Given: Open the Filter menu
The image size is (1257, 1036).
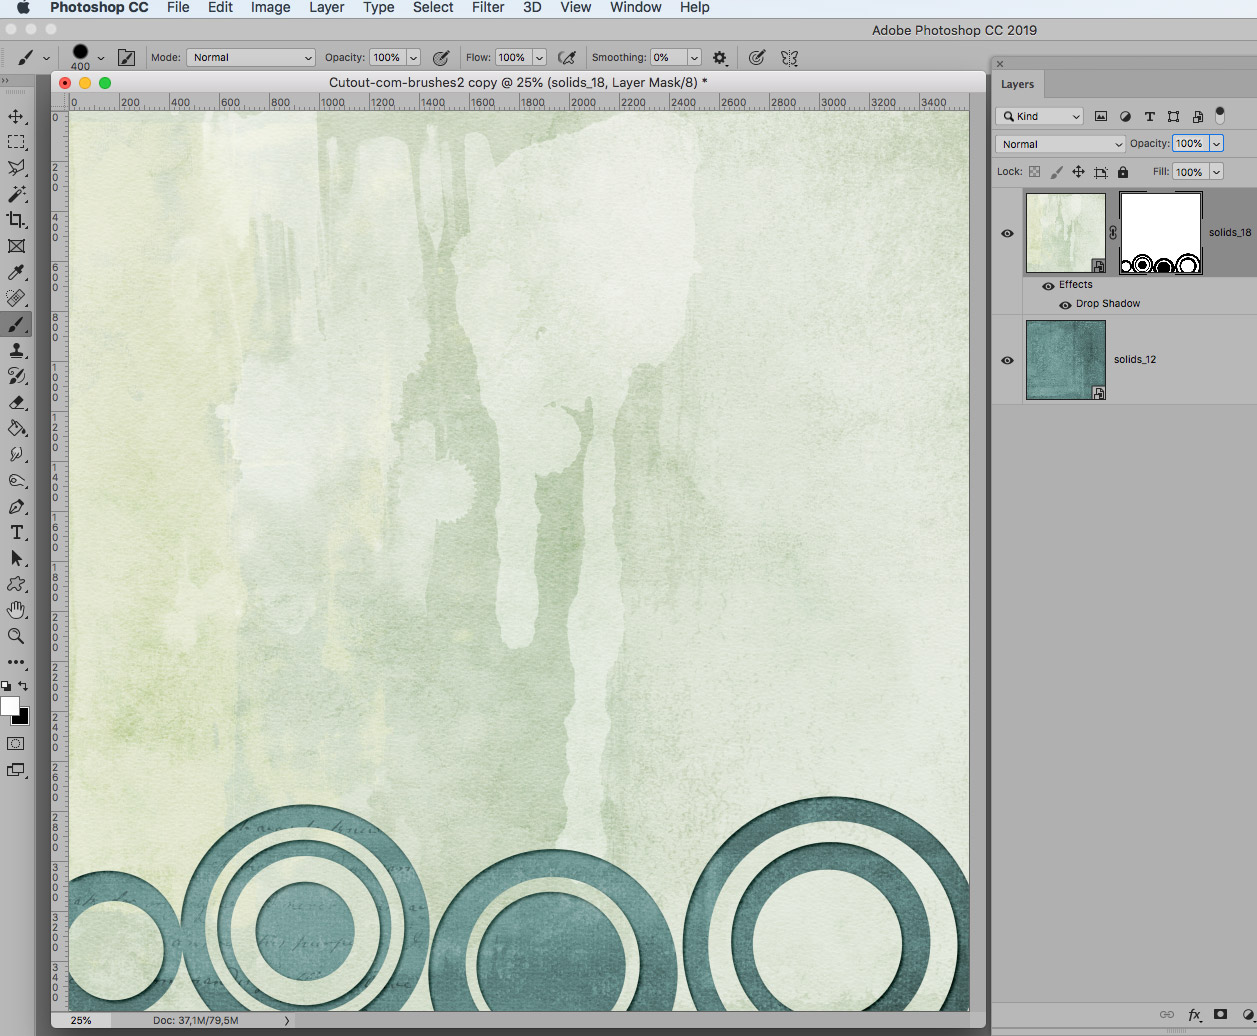Looking at the screenshot, I should click(488, 7).
